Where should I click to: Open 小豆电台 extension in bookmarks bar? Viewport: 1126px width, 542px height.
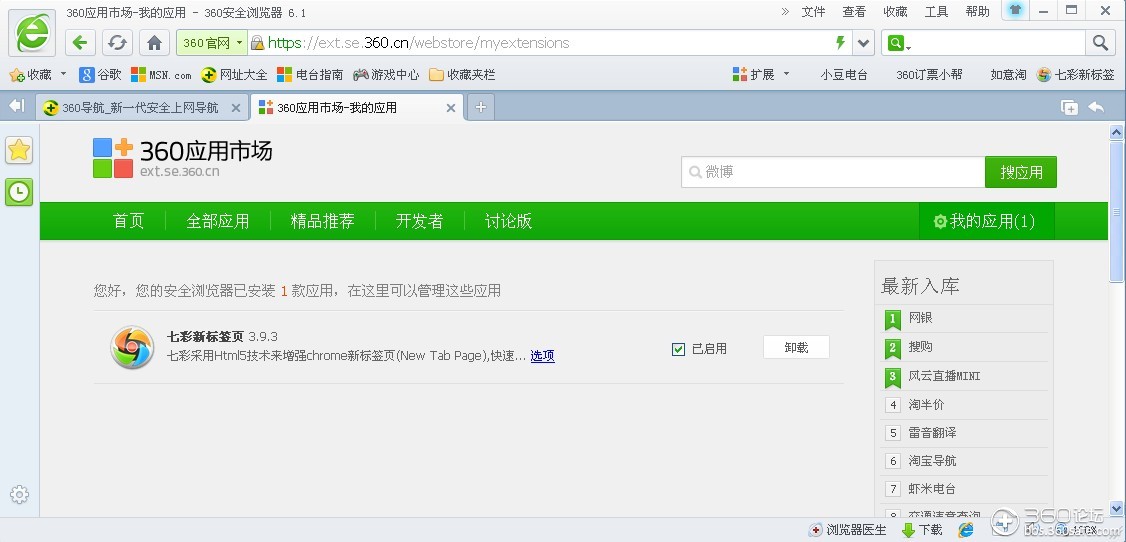[x=844, y=75]
